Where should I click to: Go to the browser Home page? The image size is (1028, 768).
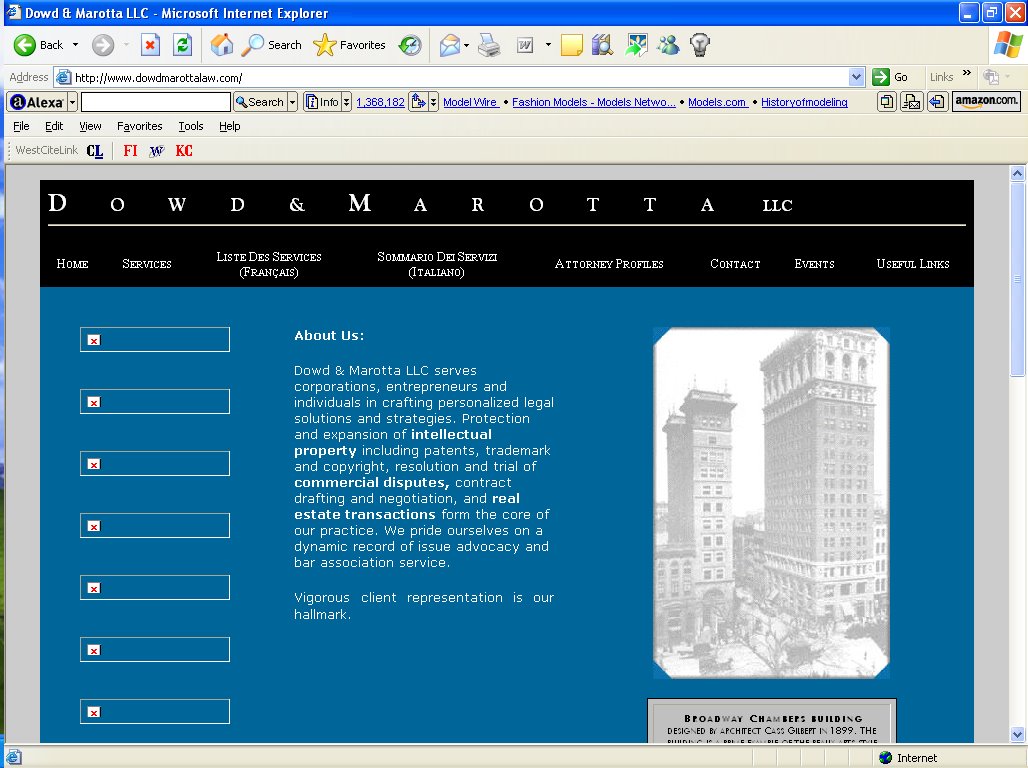[222, 45]
